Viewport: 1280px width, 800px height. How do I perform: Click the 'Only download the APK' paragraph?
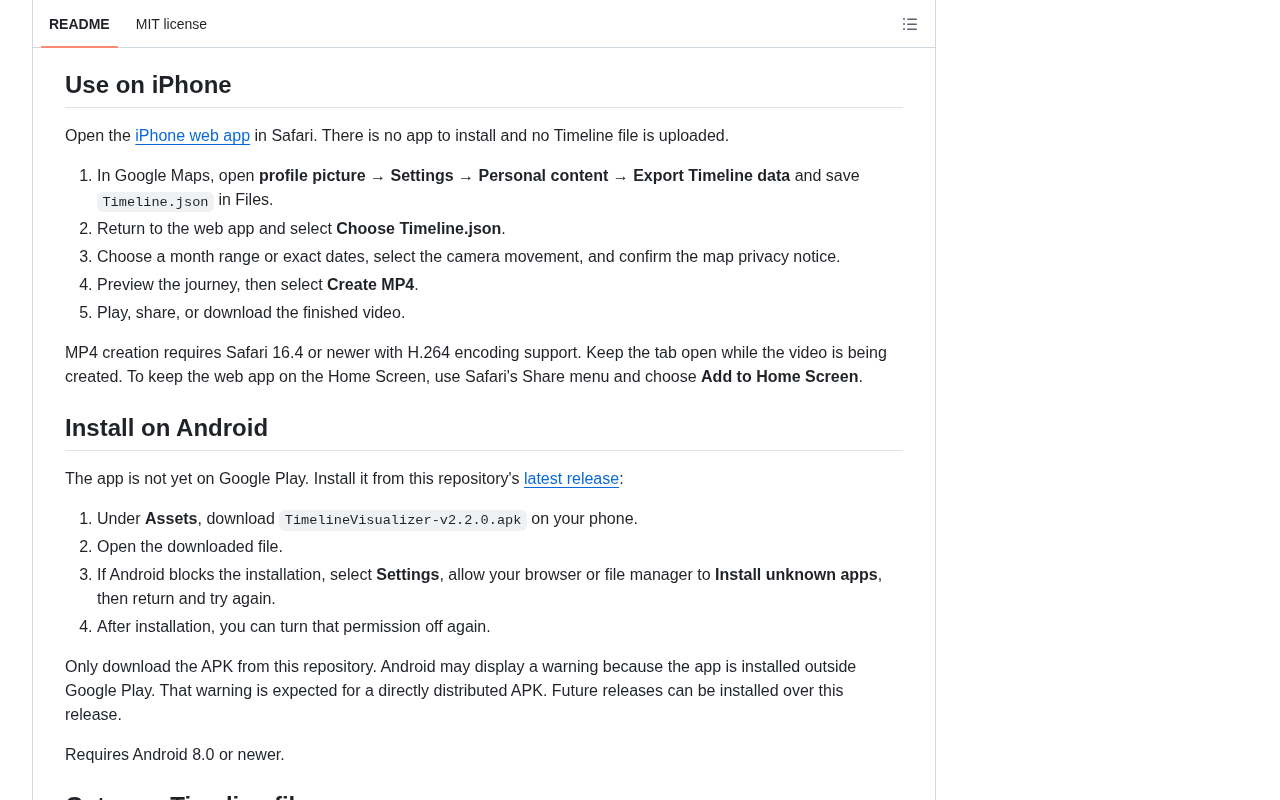[x=484, y=690]
